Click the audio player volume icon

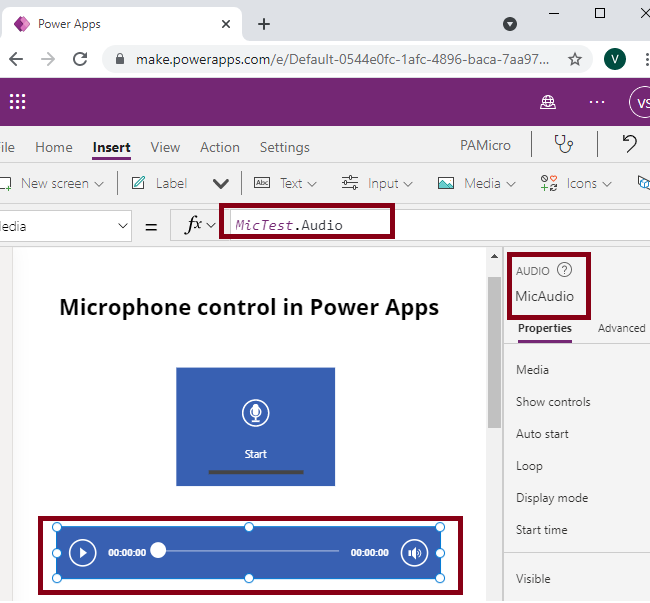click(x=414, y=552)
